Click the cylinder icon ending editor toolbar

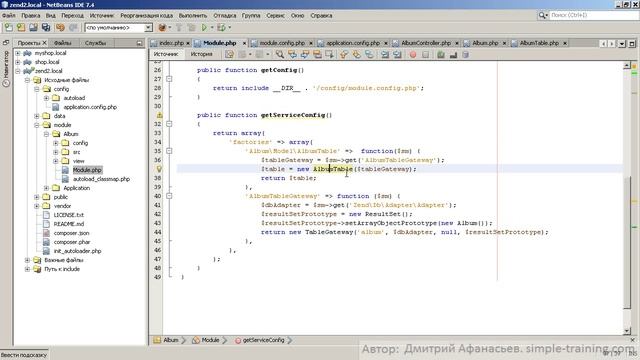pyautogui.click(x=465, y=54)
